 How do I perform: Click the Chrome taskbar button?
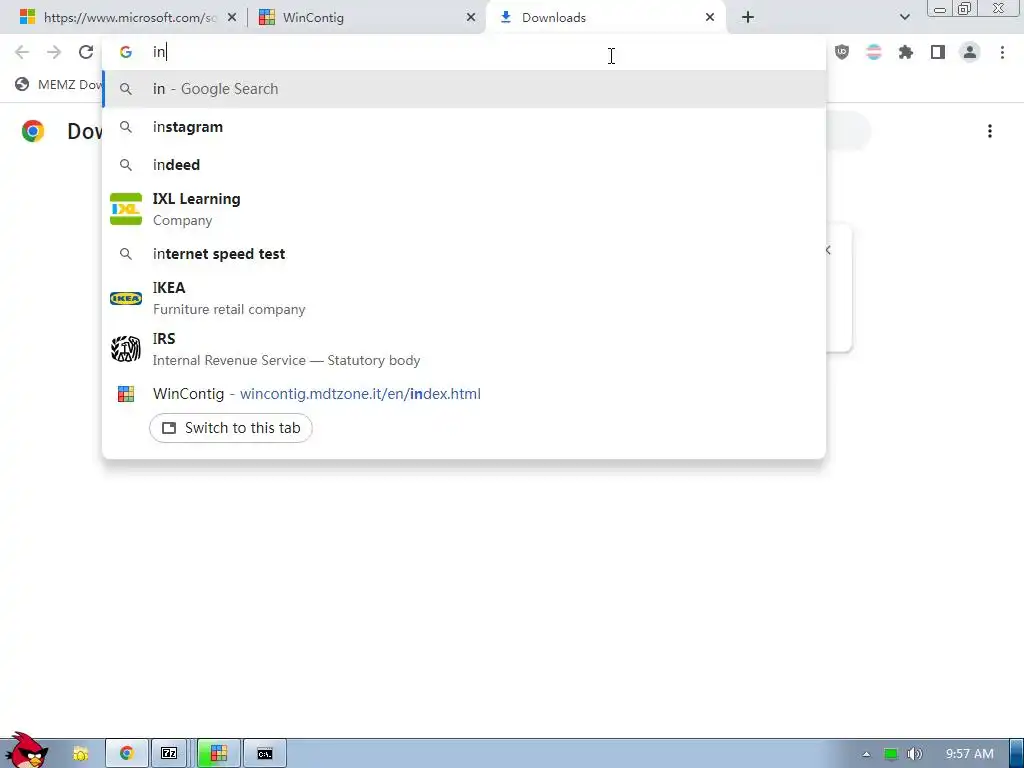click(127, 754)
